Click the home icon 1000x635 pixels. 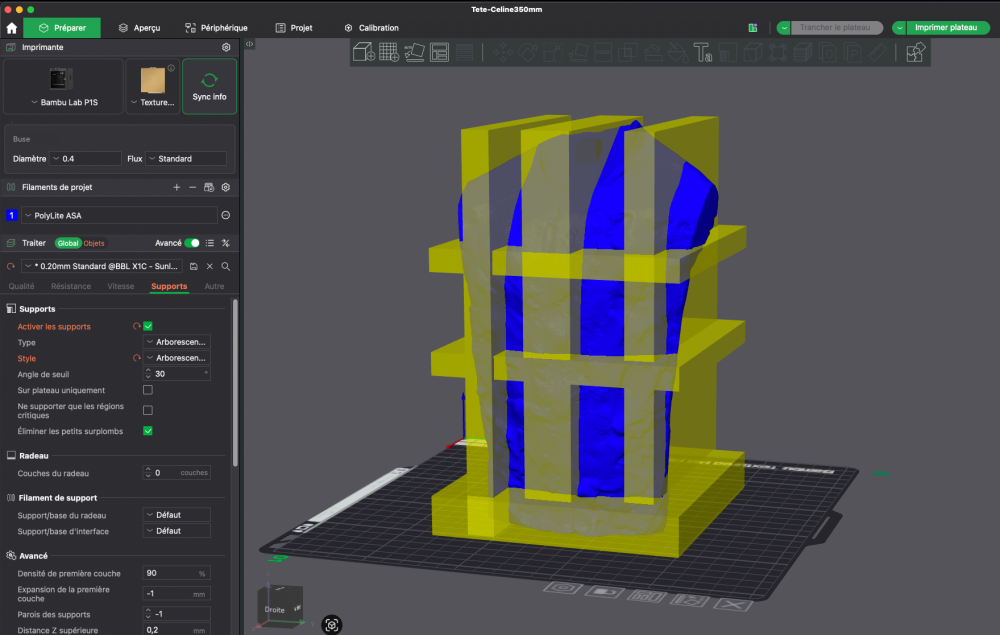[x=12, y=28]
